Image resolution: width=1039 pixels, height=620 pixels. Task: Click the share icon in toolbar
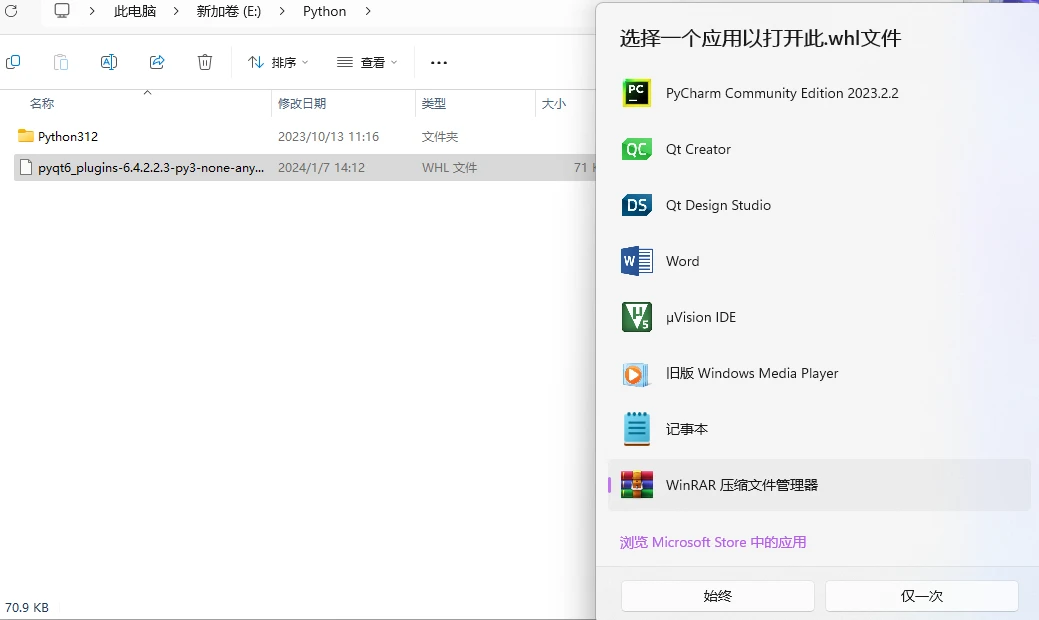click(157, 62)
